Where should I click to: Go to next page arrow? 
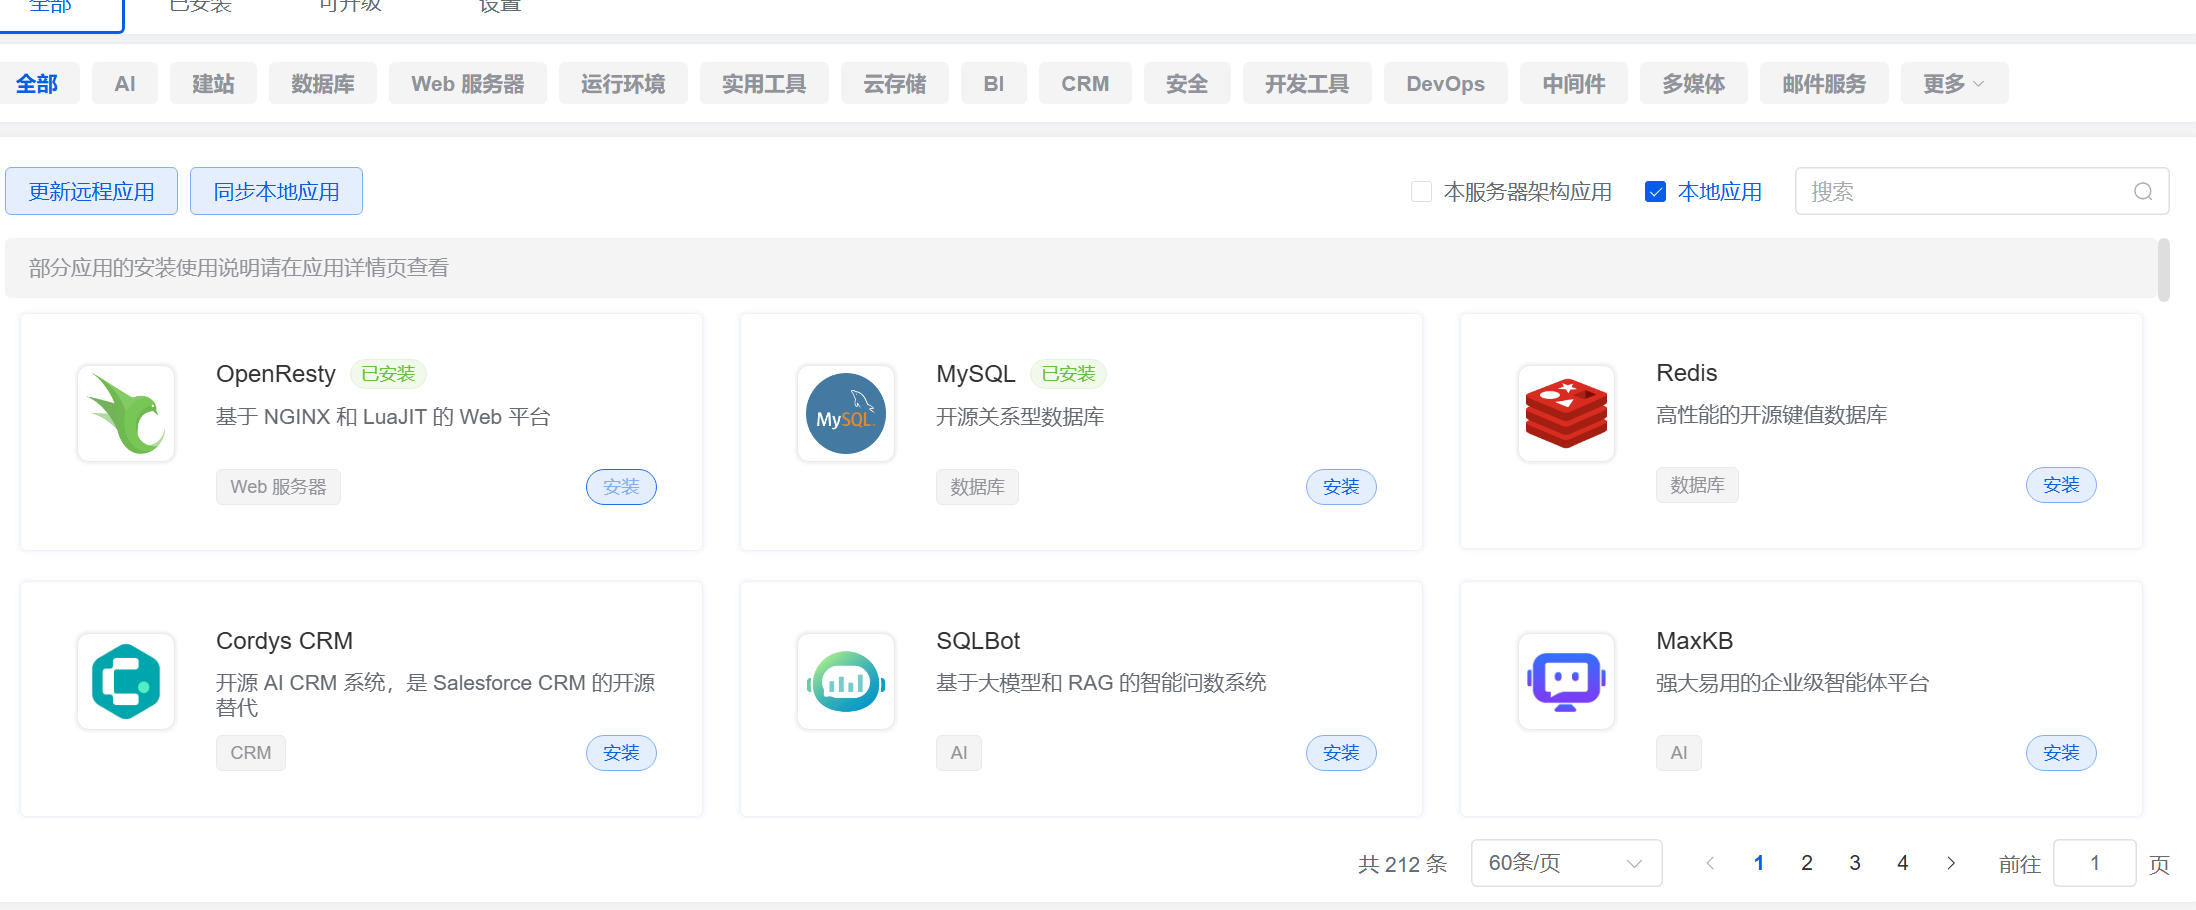[x=1951, y=863]
